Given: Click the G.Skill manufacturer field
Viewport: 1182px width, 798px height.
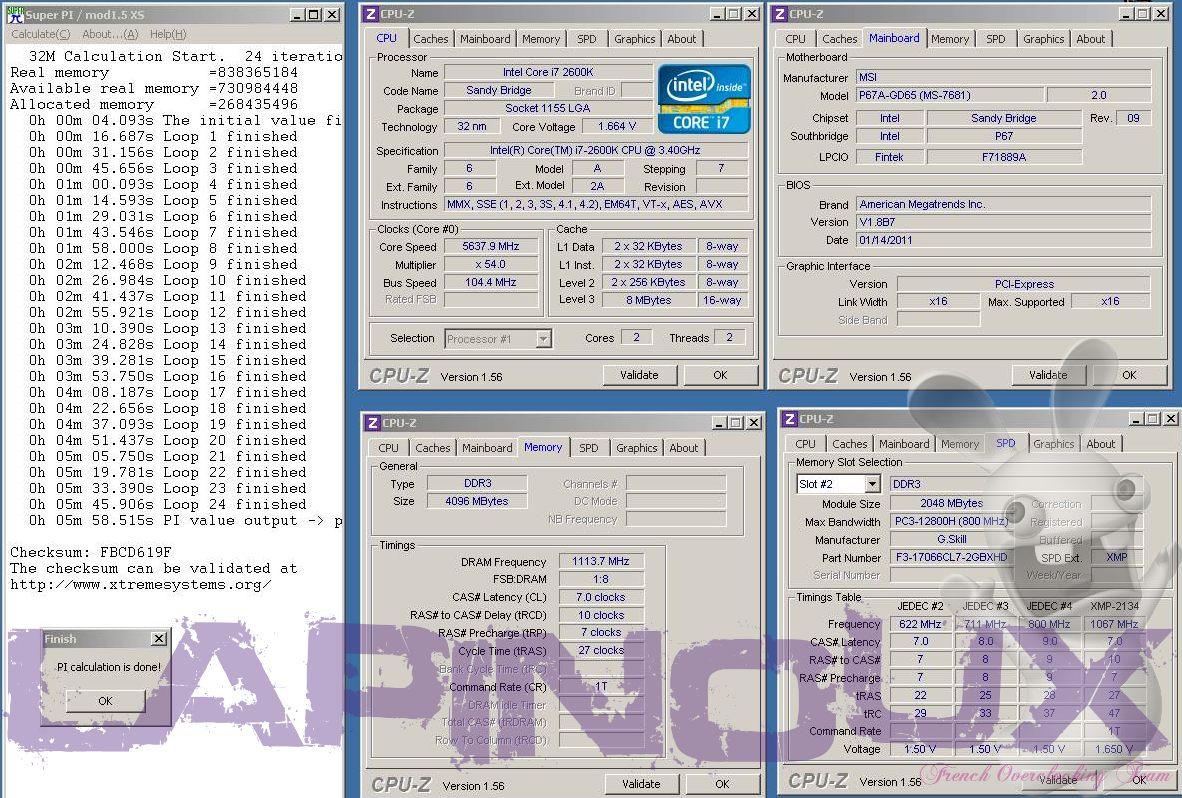Looking at the screenshot, I should coord(951,539).
